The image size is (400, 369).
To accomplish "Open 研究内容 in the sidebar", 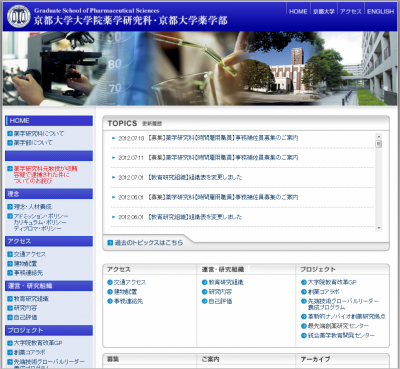I will coord(25,308).
